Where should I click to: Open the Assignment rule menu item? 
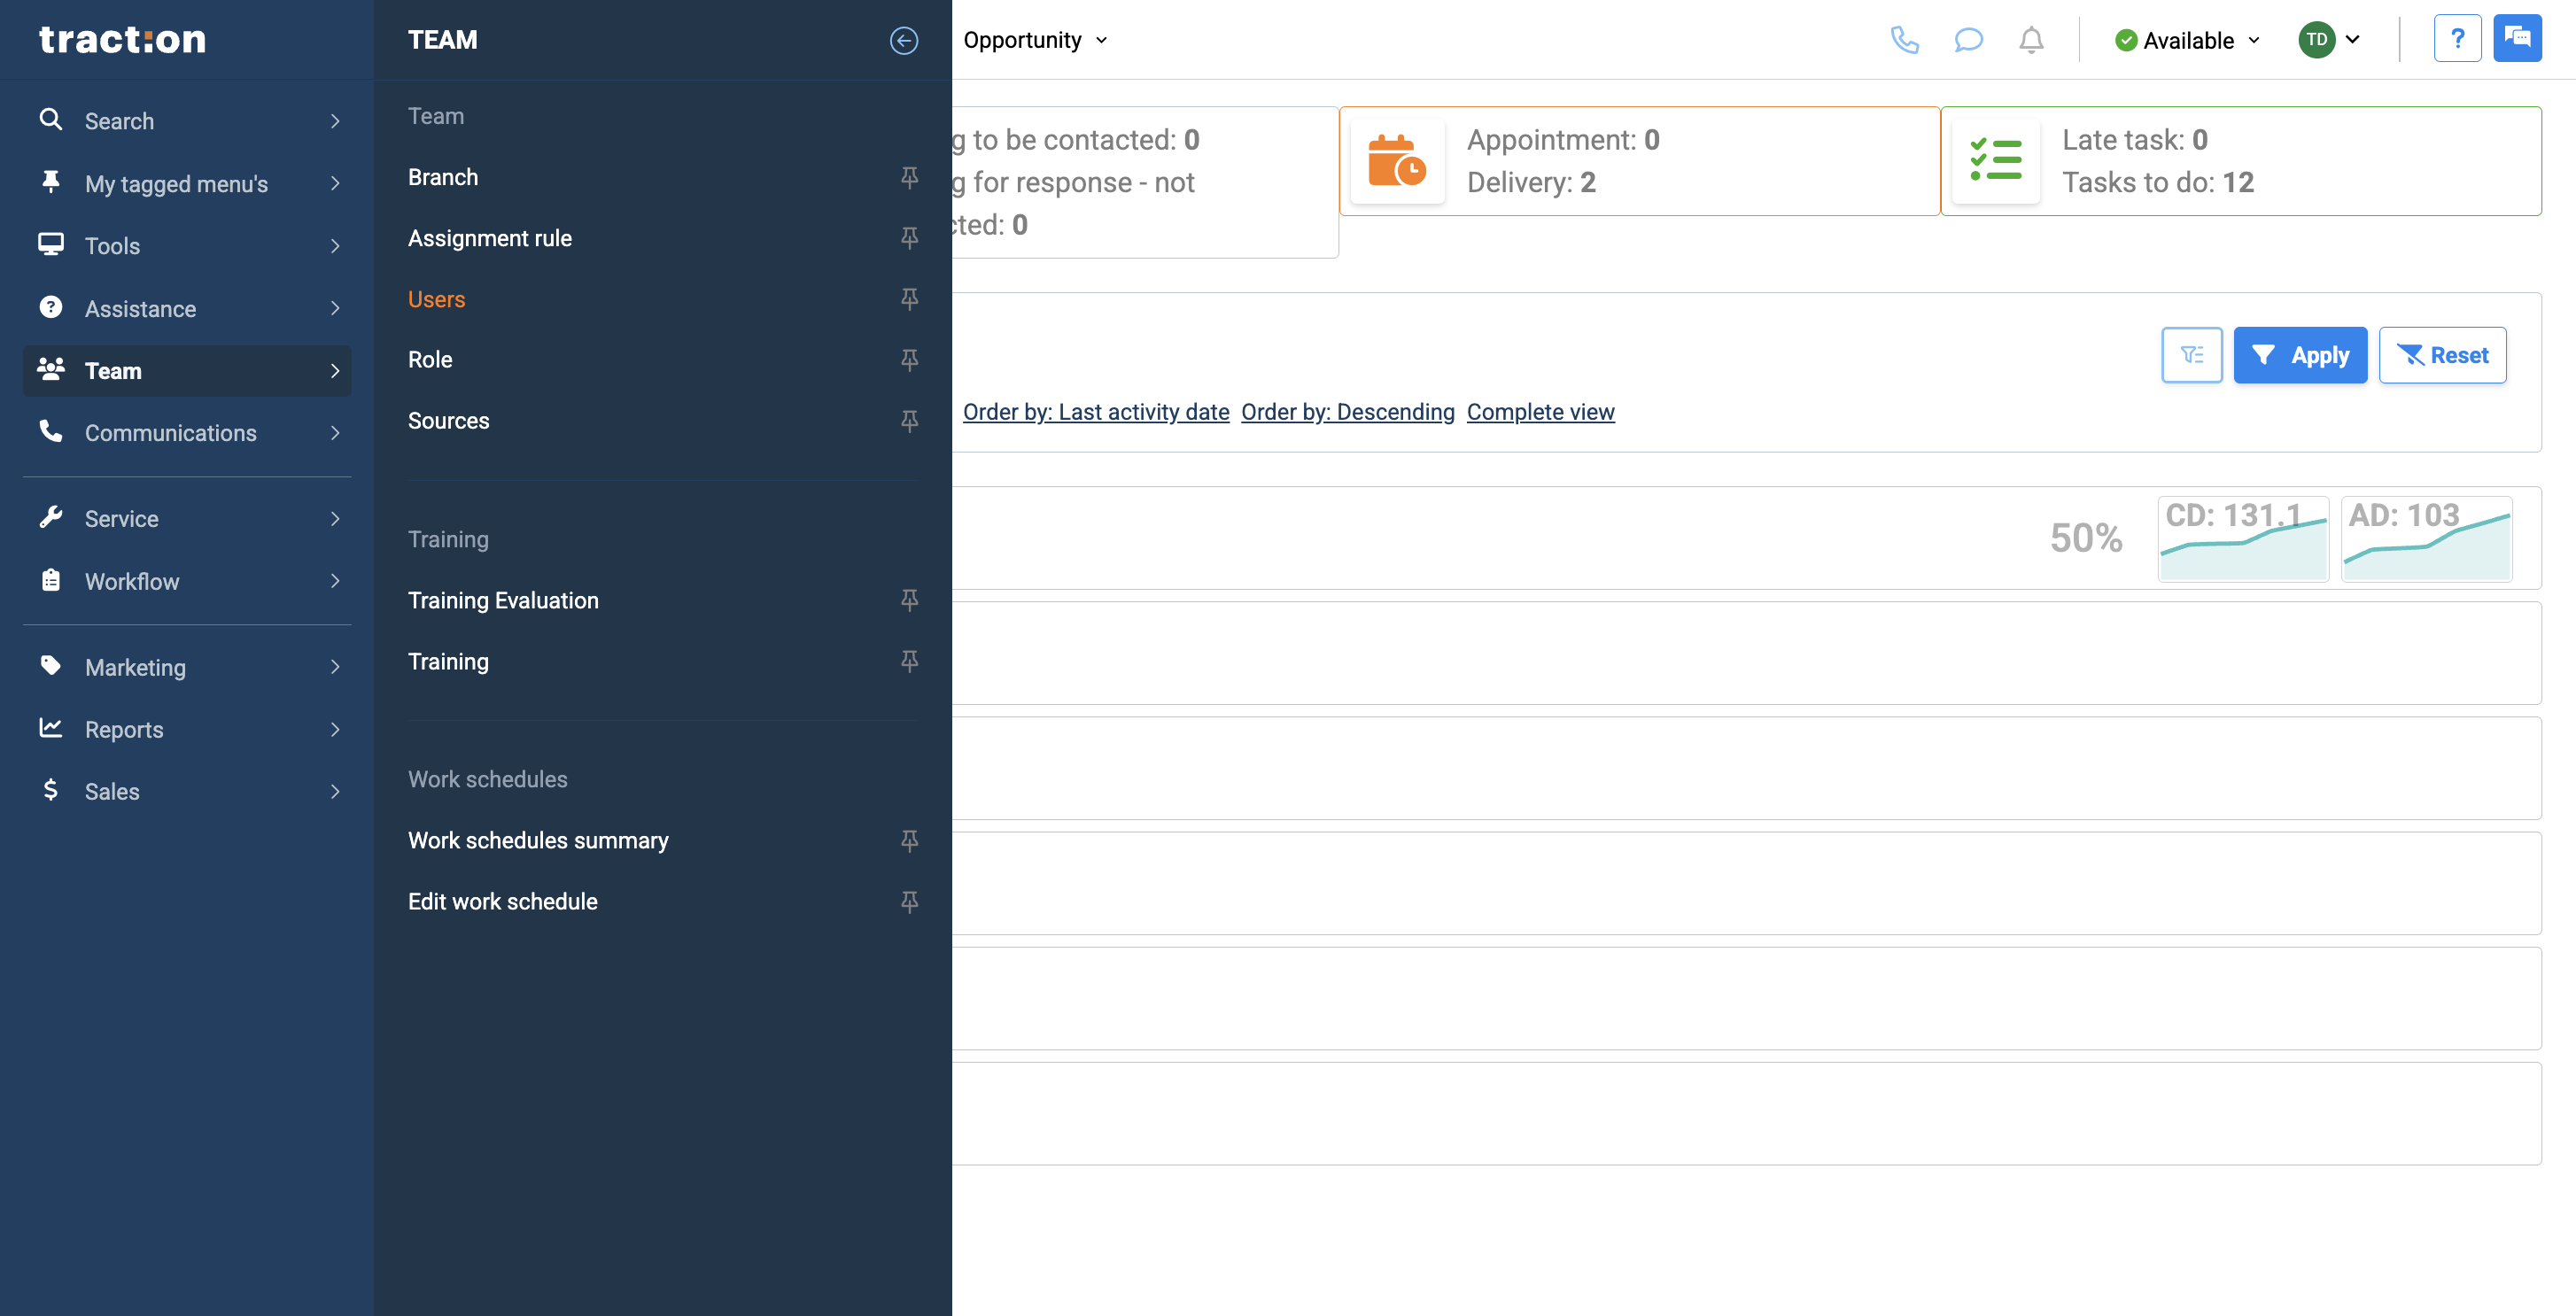click(489, 238)
